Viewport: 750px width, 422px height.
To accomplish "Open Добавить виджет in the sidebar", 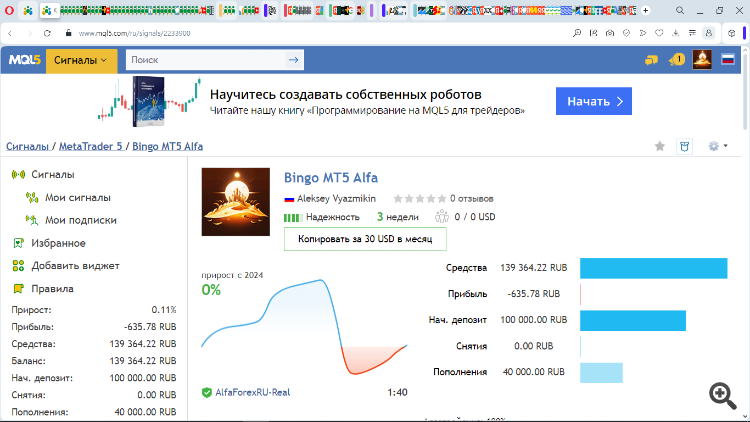I will click(x=75, y=266).
